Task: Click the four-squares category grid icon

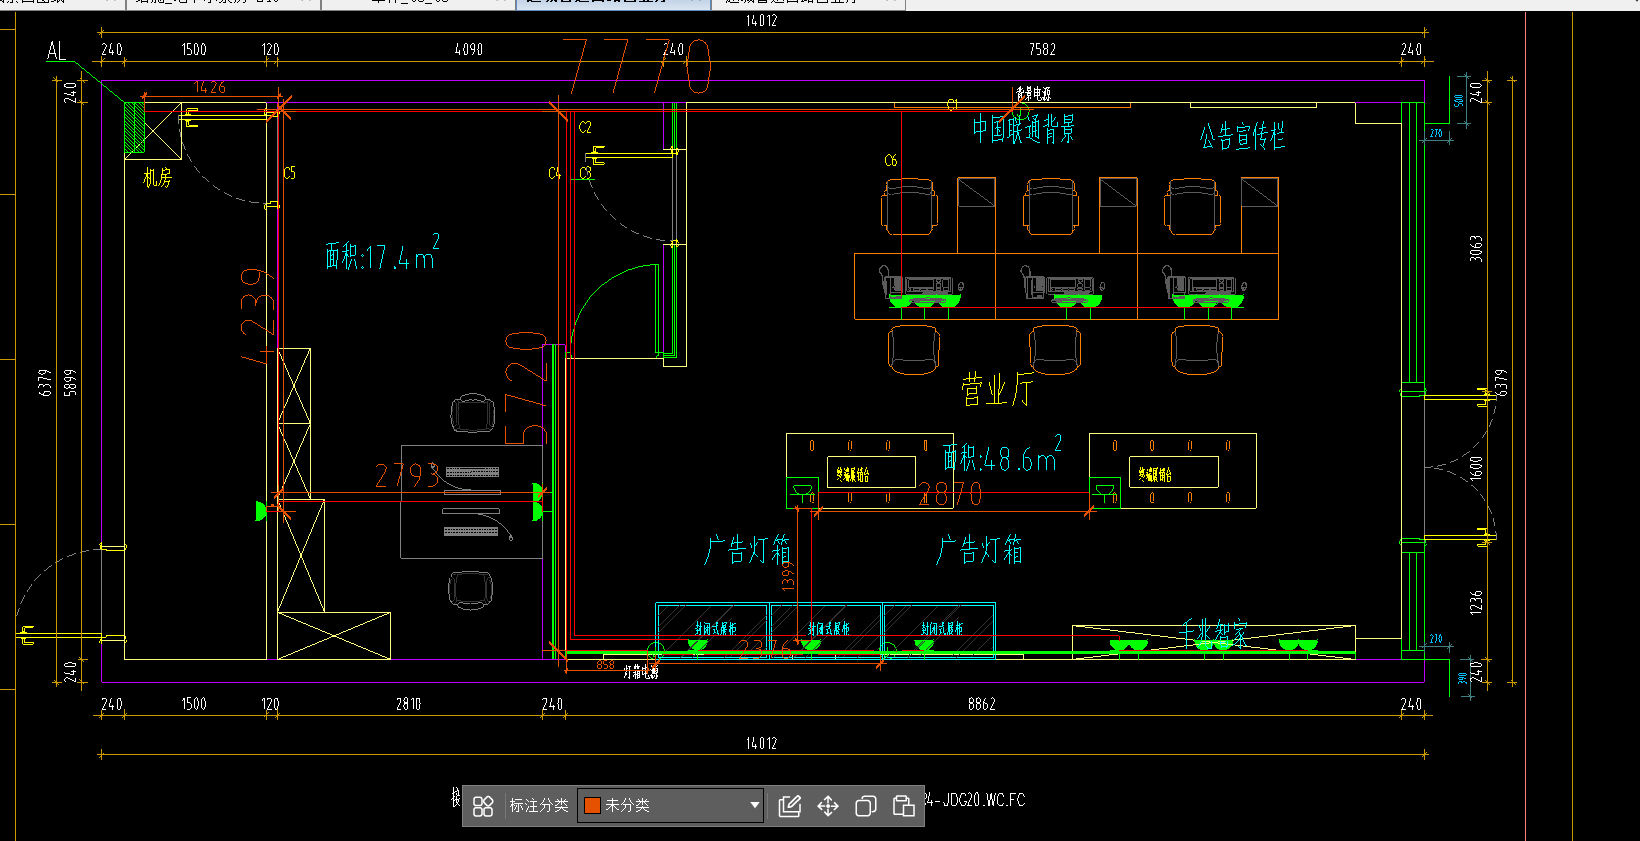Action: (x=483, y=806)
